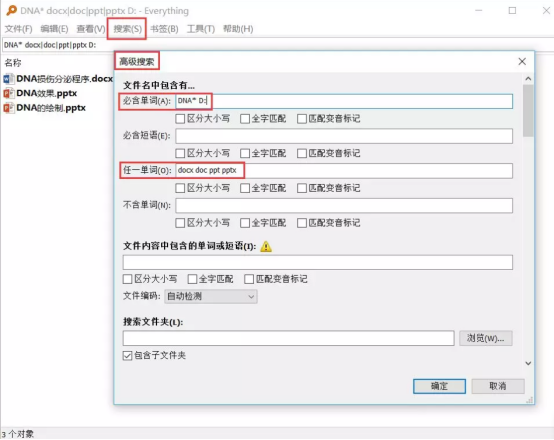554x440 pixels.
Task: Click the 取消 button
Action: coord(497,386)
